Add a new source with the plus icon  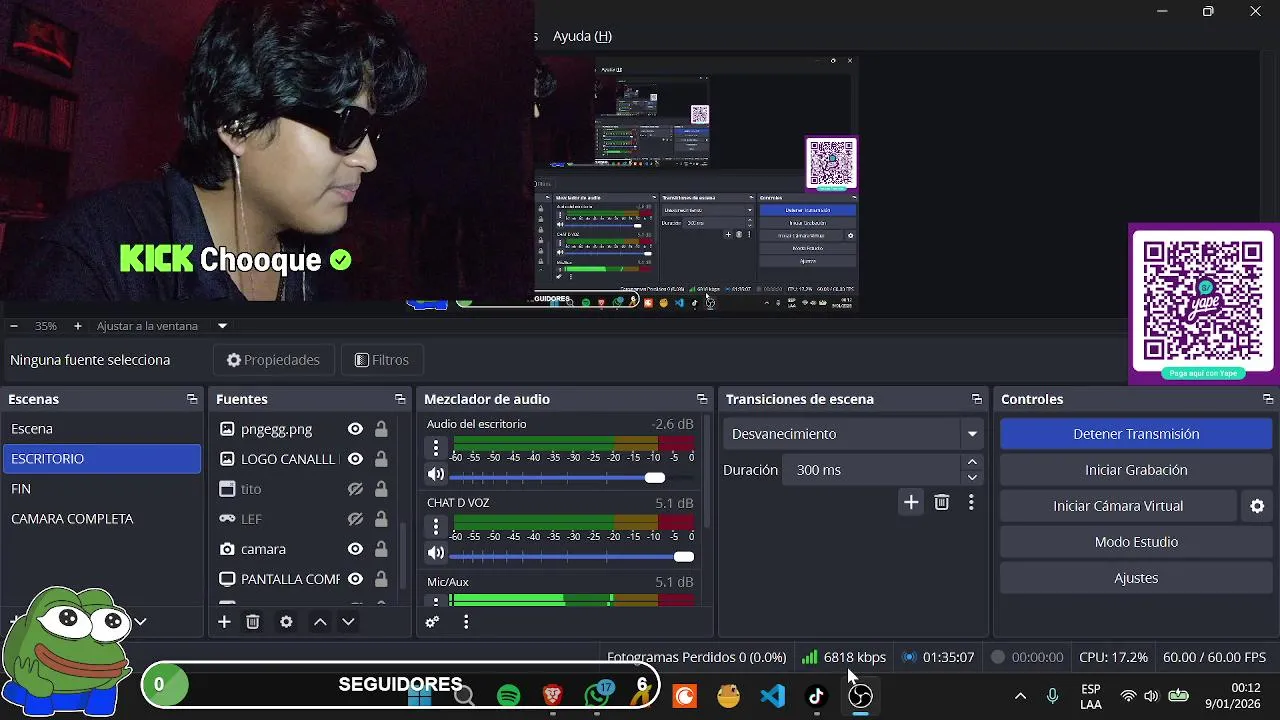[x=224, y=622]
